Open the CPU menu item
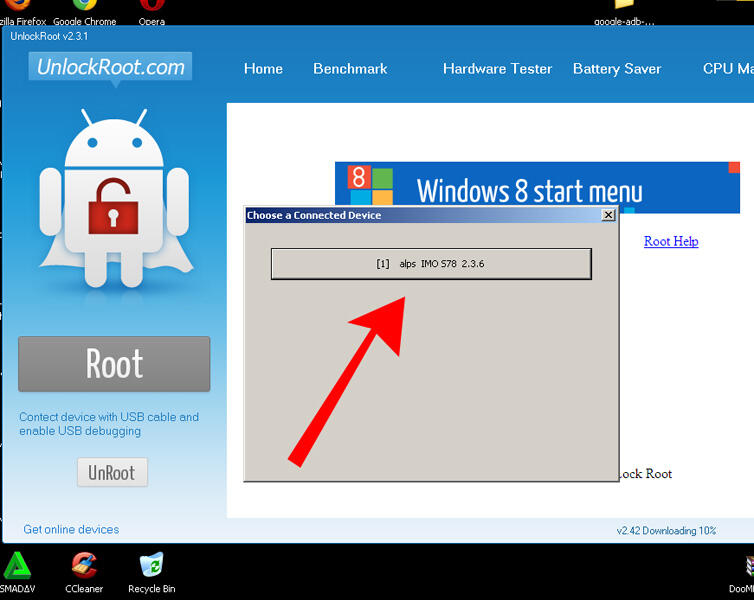This screenshot has width=754, height=600. click(x=728, y=69)
